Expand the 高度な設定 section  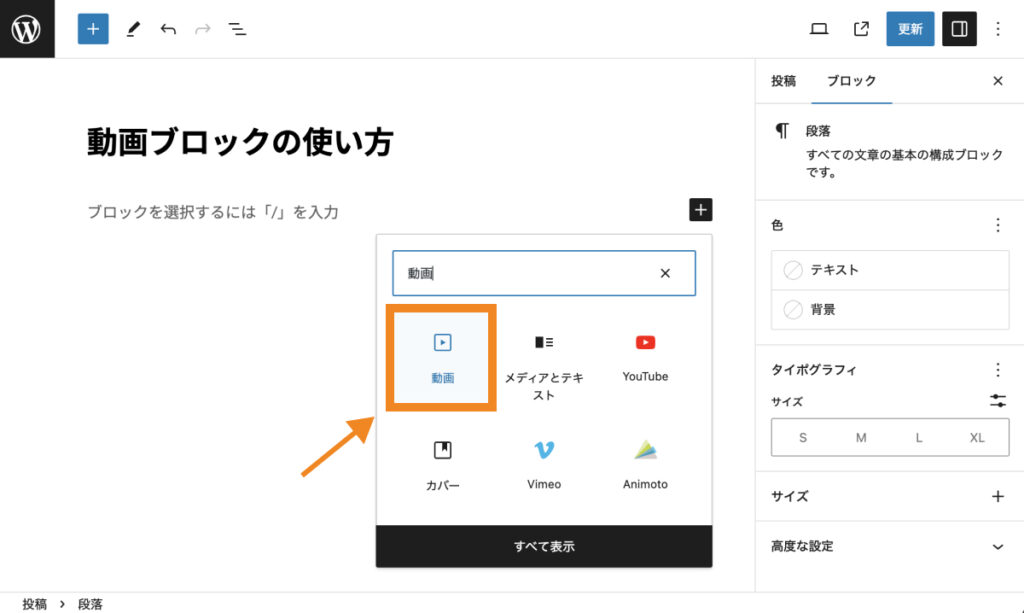[889, 546]
